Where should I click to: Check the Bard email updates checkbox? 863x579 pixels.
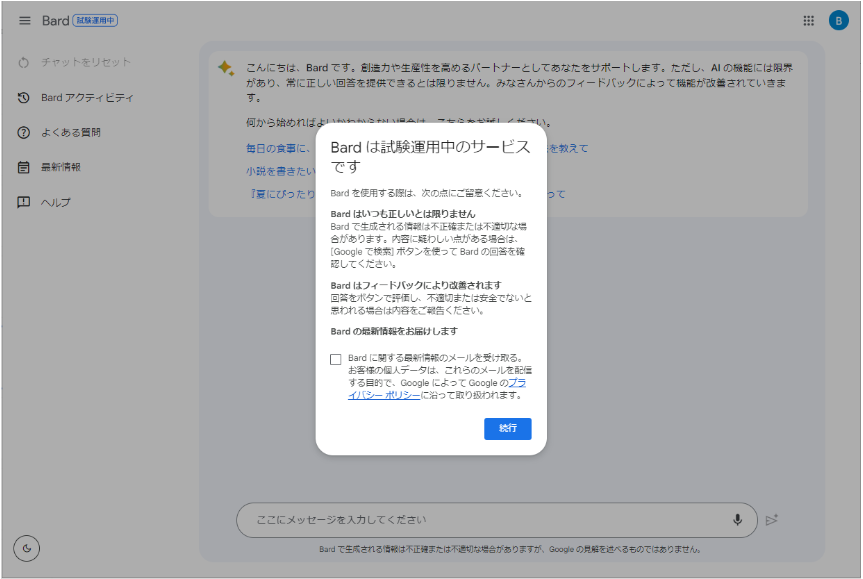tap(336, 359)
